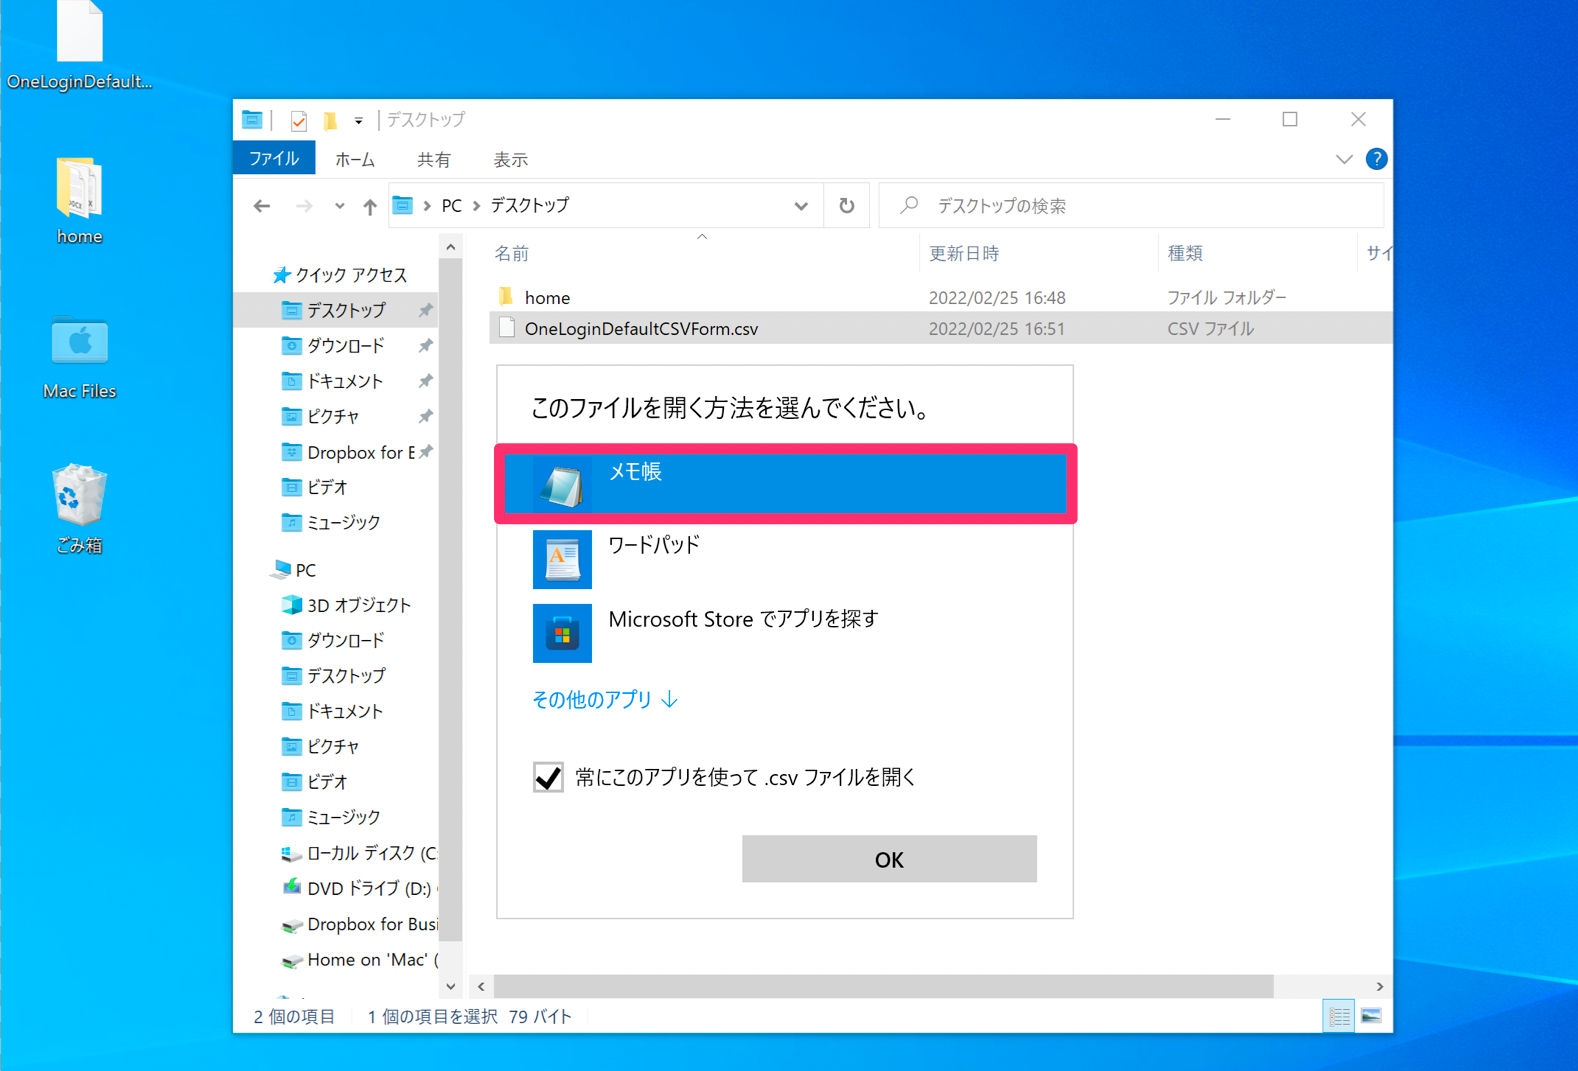Expand the address bar history dropdown

point(801,206)
